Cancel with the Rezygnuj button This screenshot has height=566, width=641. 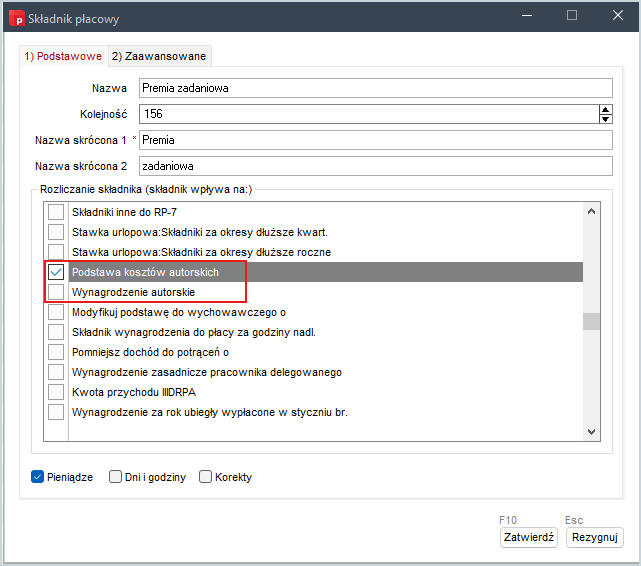595,537
